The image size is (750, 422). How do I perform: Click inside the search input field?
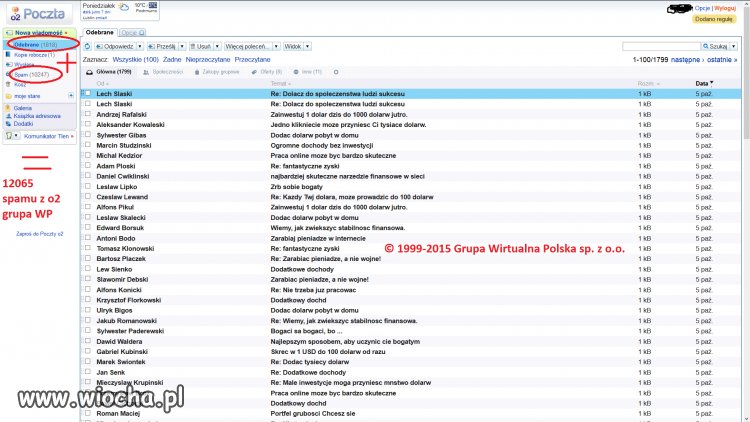(x=661, y=46)
